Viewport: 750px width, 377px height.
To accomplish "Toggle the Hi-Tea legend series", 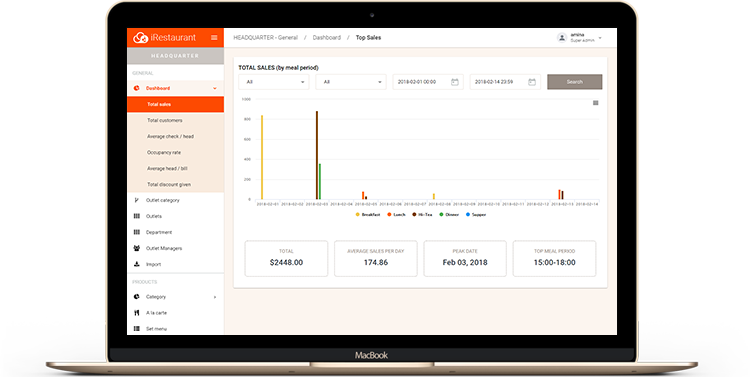I will pyautogui.click(x=422, y=215).
